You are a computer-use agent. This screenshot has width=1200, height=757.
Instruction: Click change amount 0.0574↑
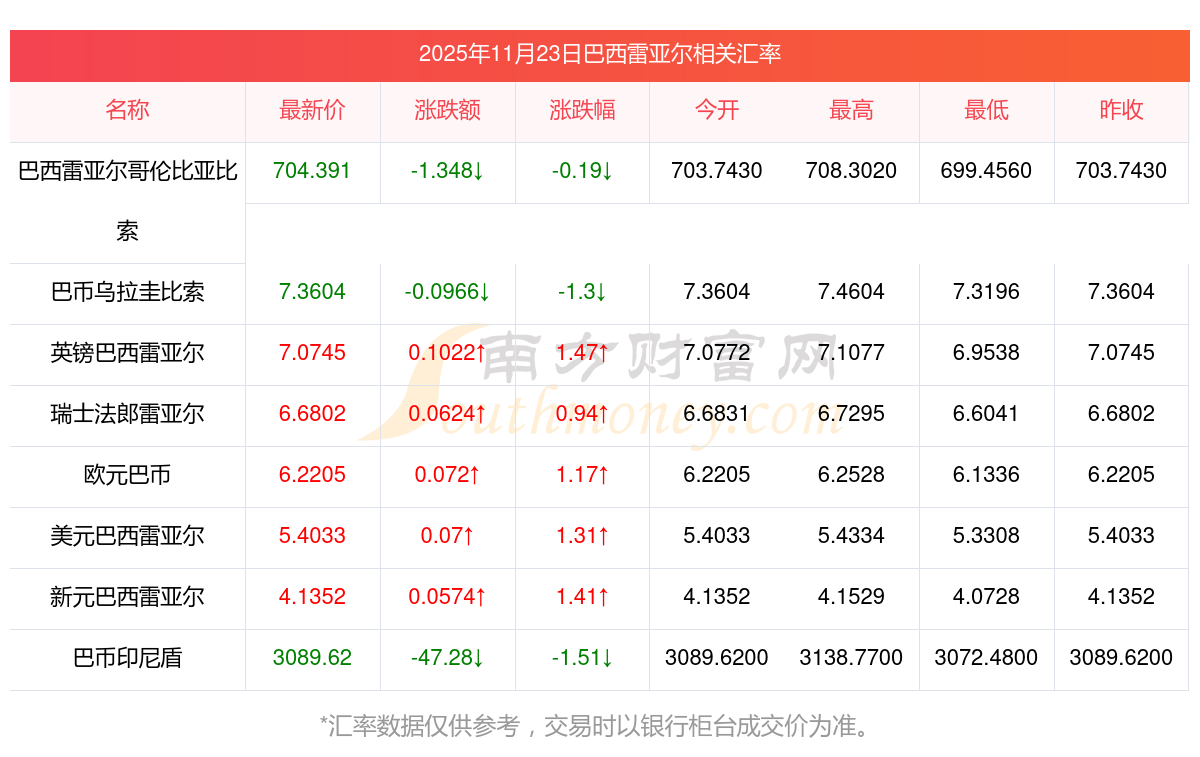pyautogui.click(x=447, y=597)
